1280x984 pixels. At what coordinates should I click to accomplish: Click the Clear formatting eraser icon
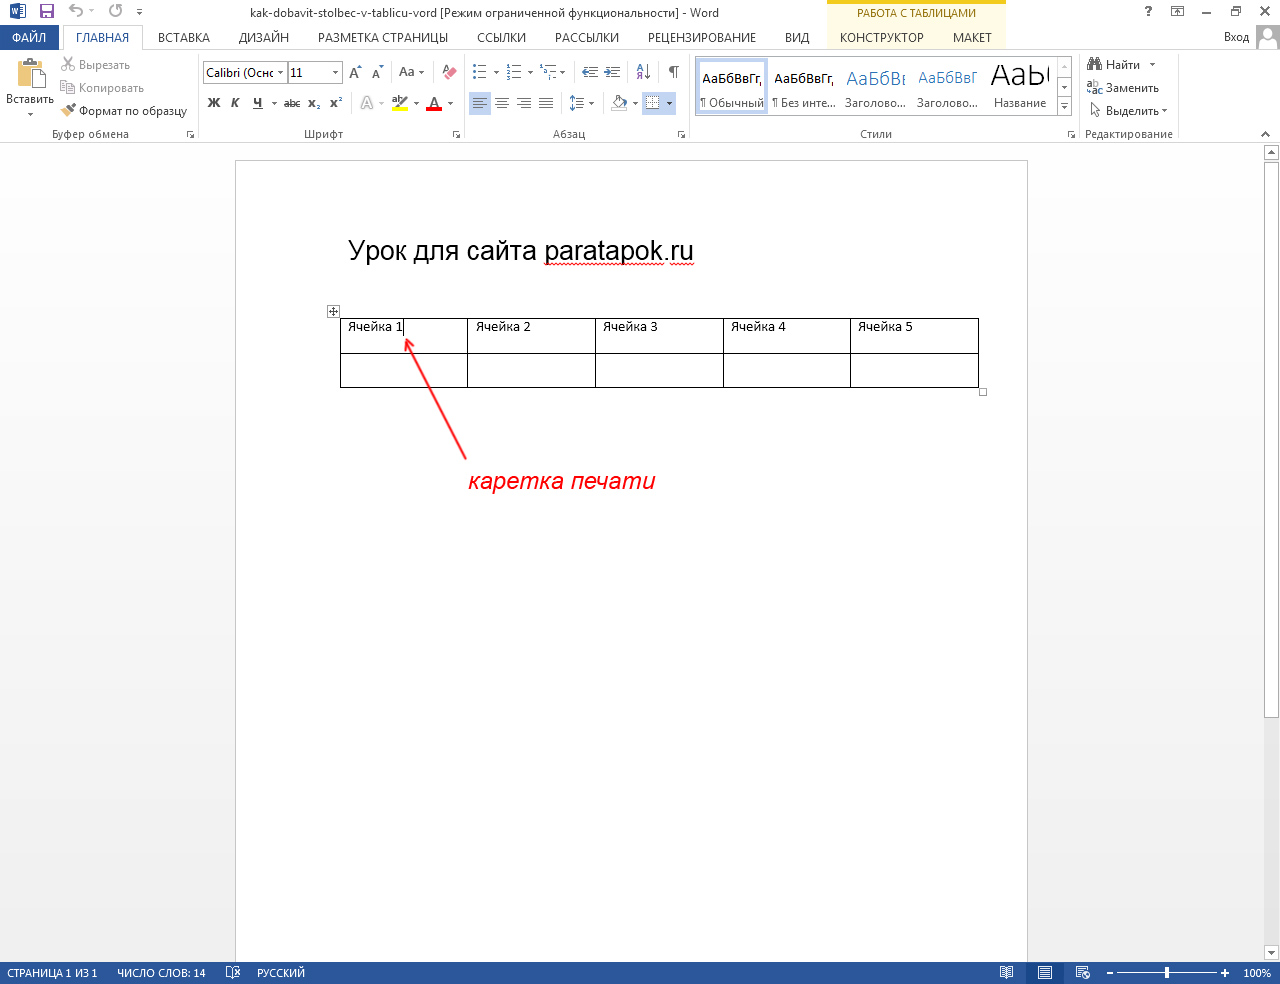[449, 72]
